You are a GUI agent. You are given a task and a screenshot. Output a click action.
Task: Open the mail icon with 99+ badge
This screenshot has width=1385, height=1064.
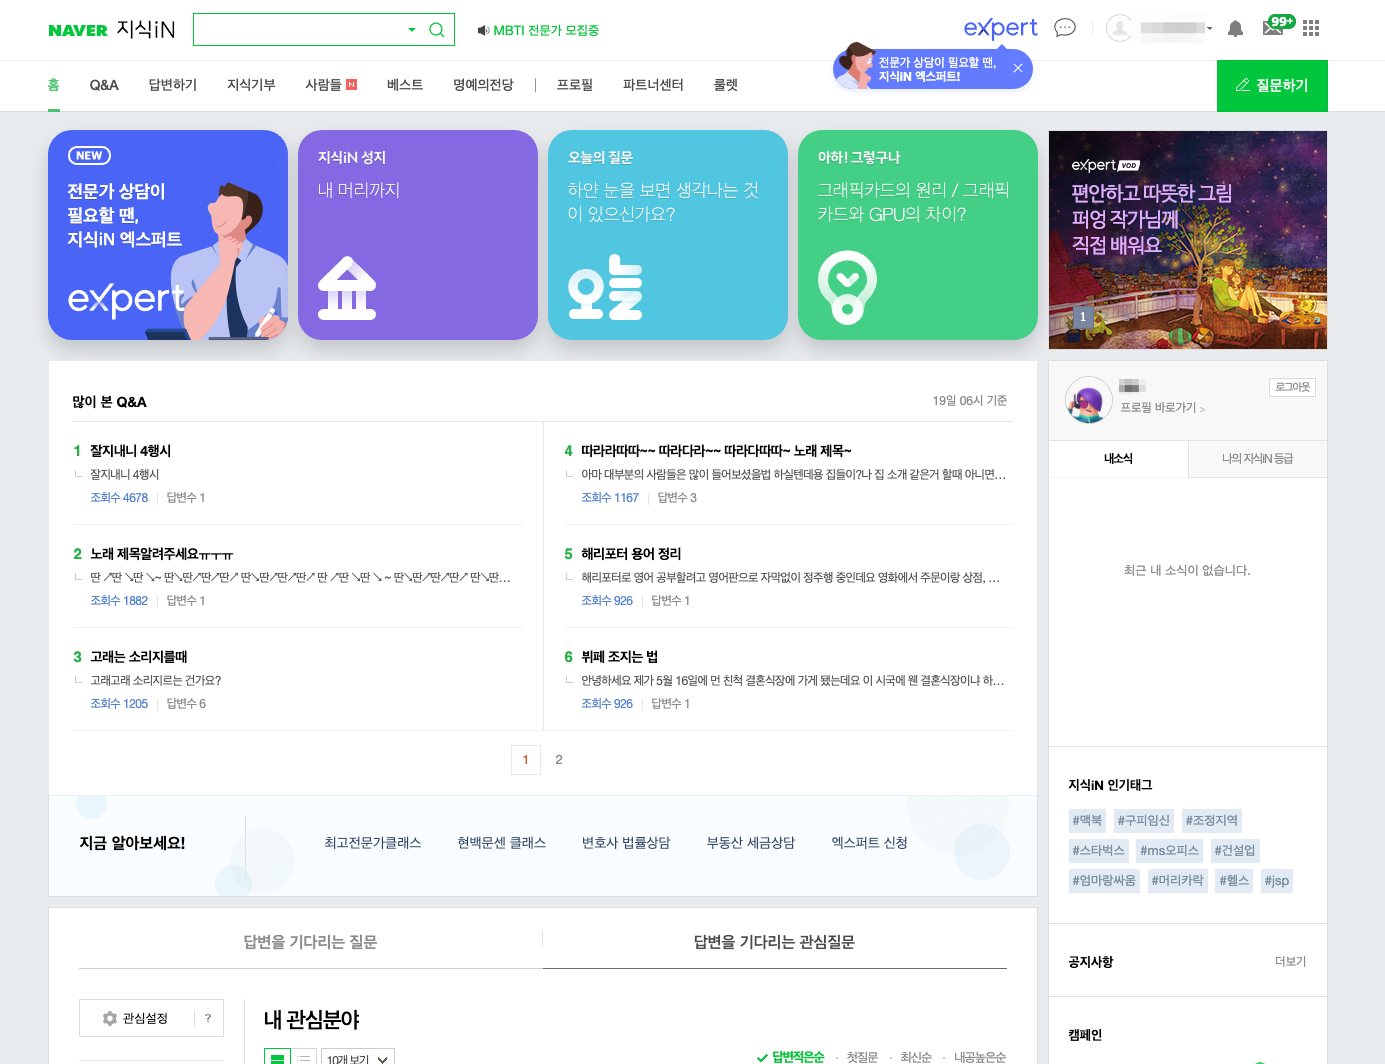(x=1273, y=28)
